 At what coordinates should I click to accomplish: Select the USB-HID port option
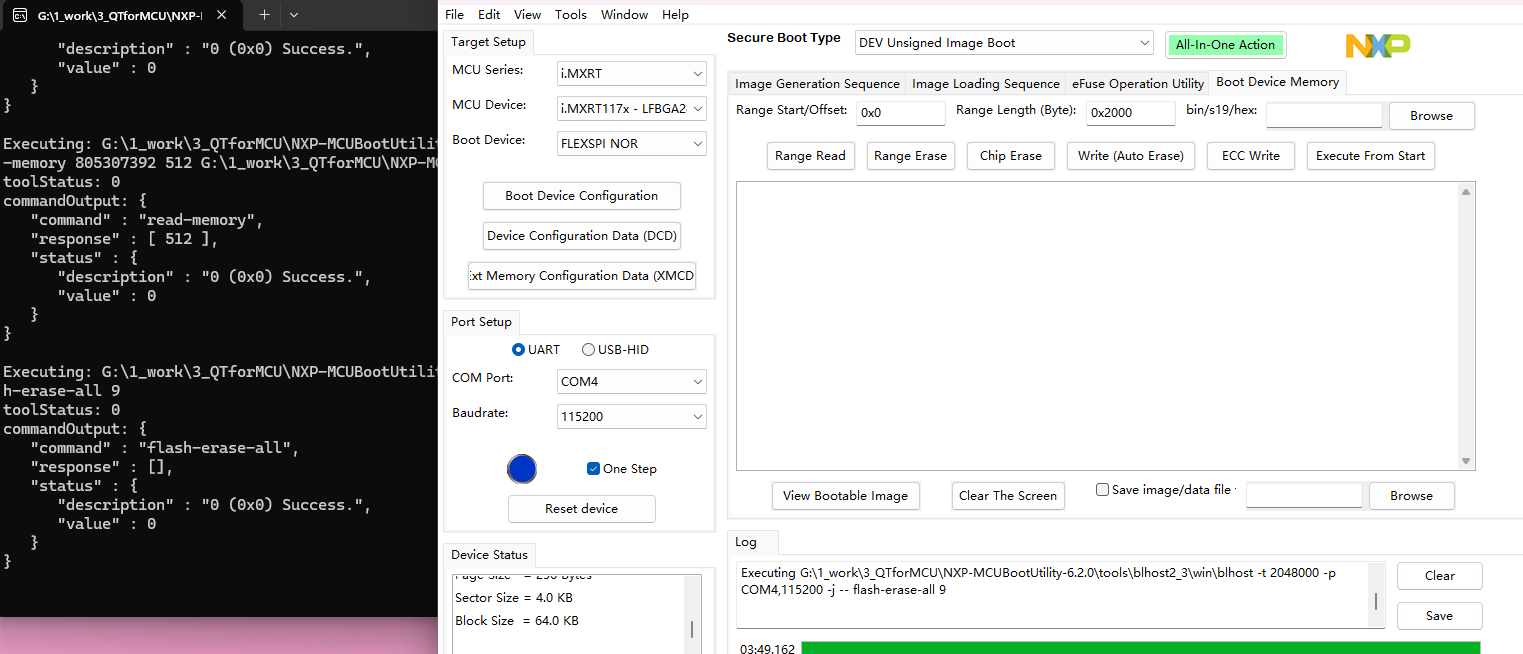click(x=588, y=349)
